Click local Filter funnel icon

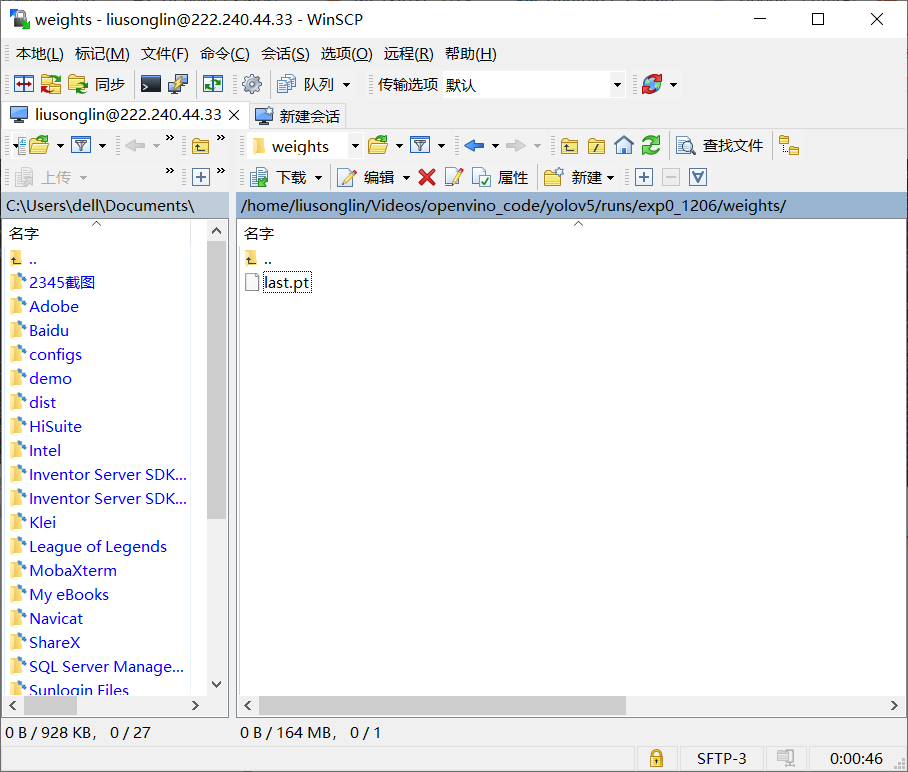82,145
